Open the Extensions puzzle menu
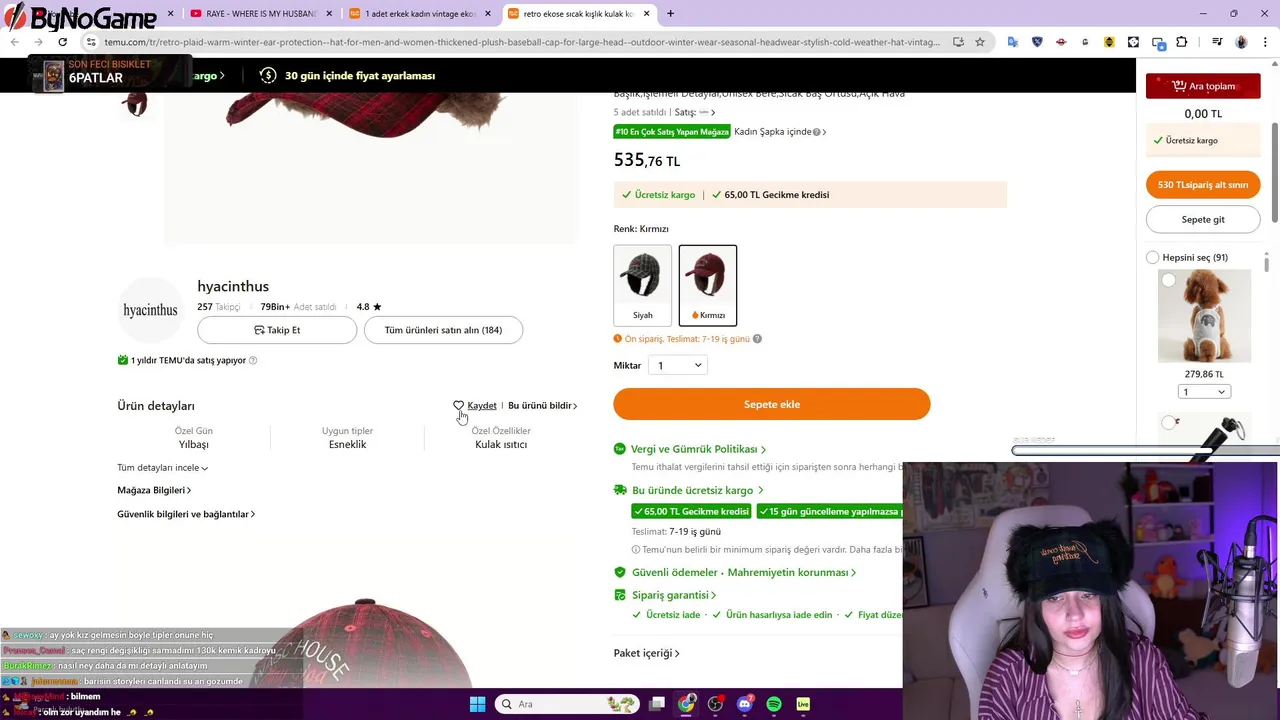Viewport: 1280px width, 720px height. pyautogui.click(x=1182, y=42)
